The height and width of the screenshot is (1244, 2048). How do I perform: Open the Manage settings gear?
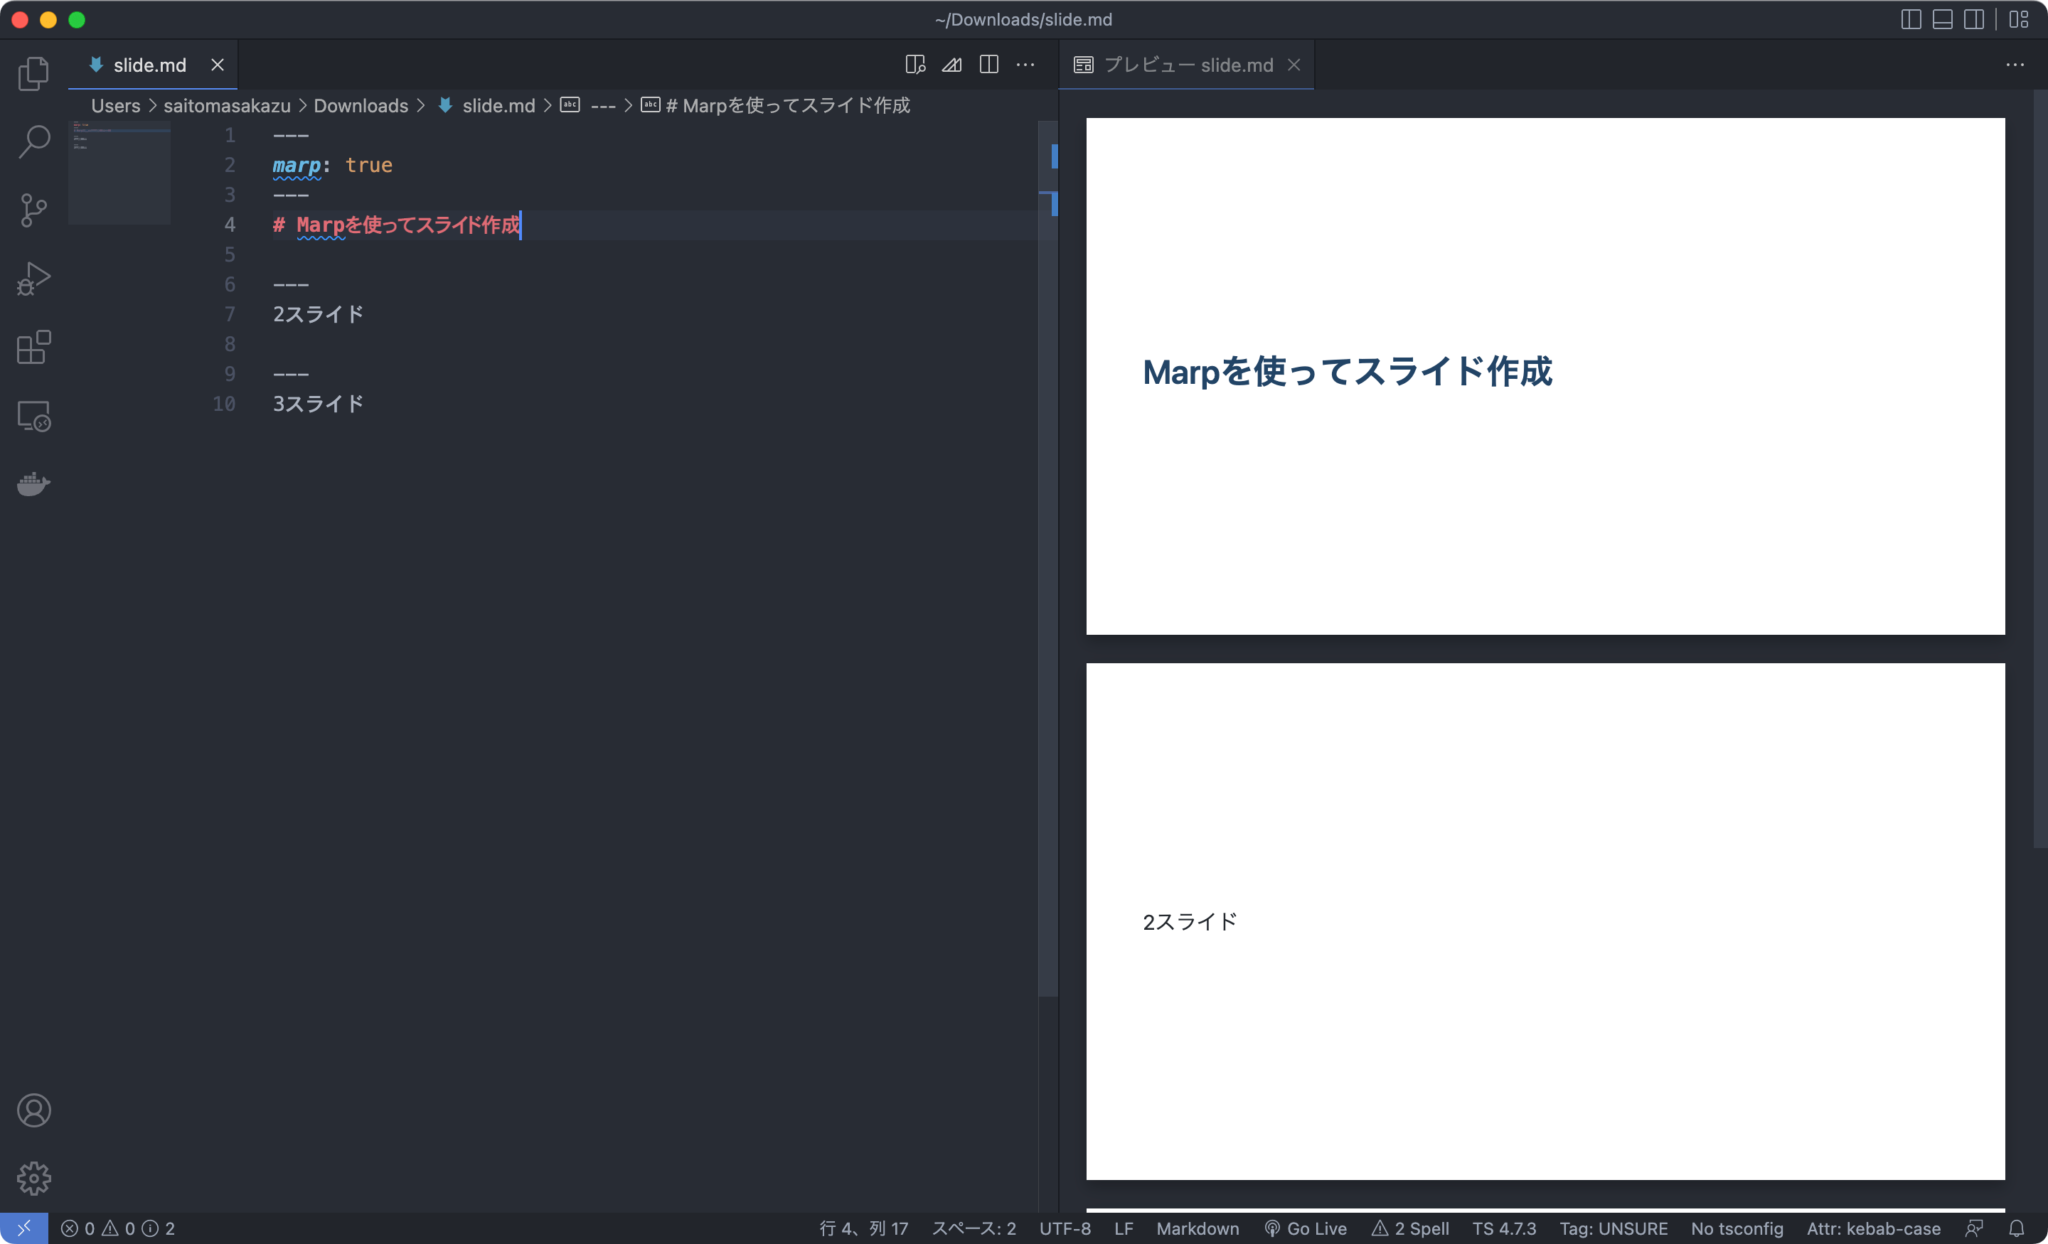pos(33,1178)
